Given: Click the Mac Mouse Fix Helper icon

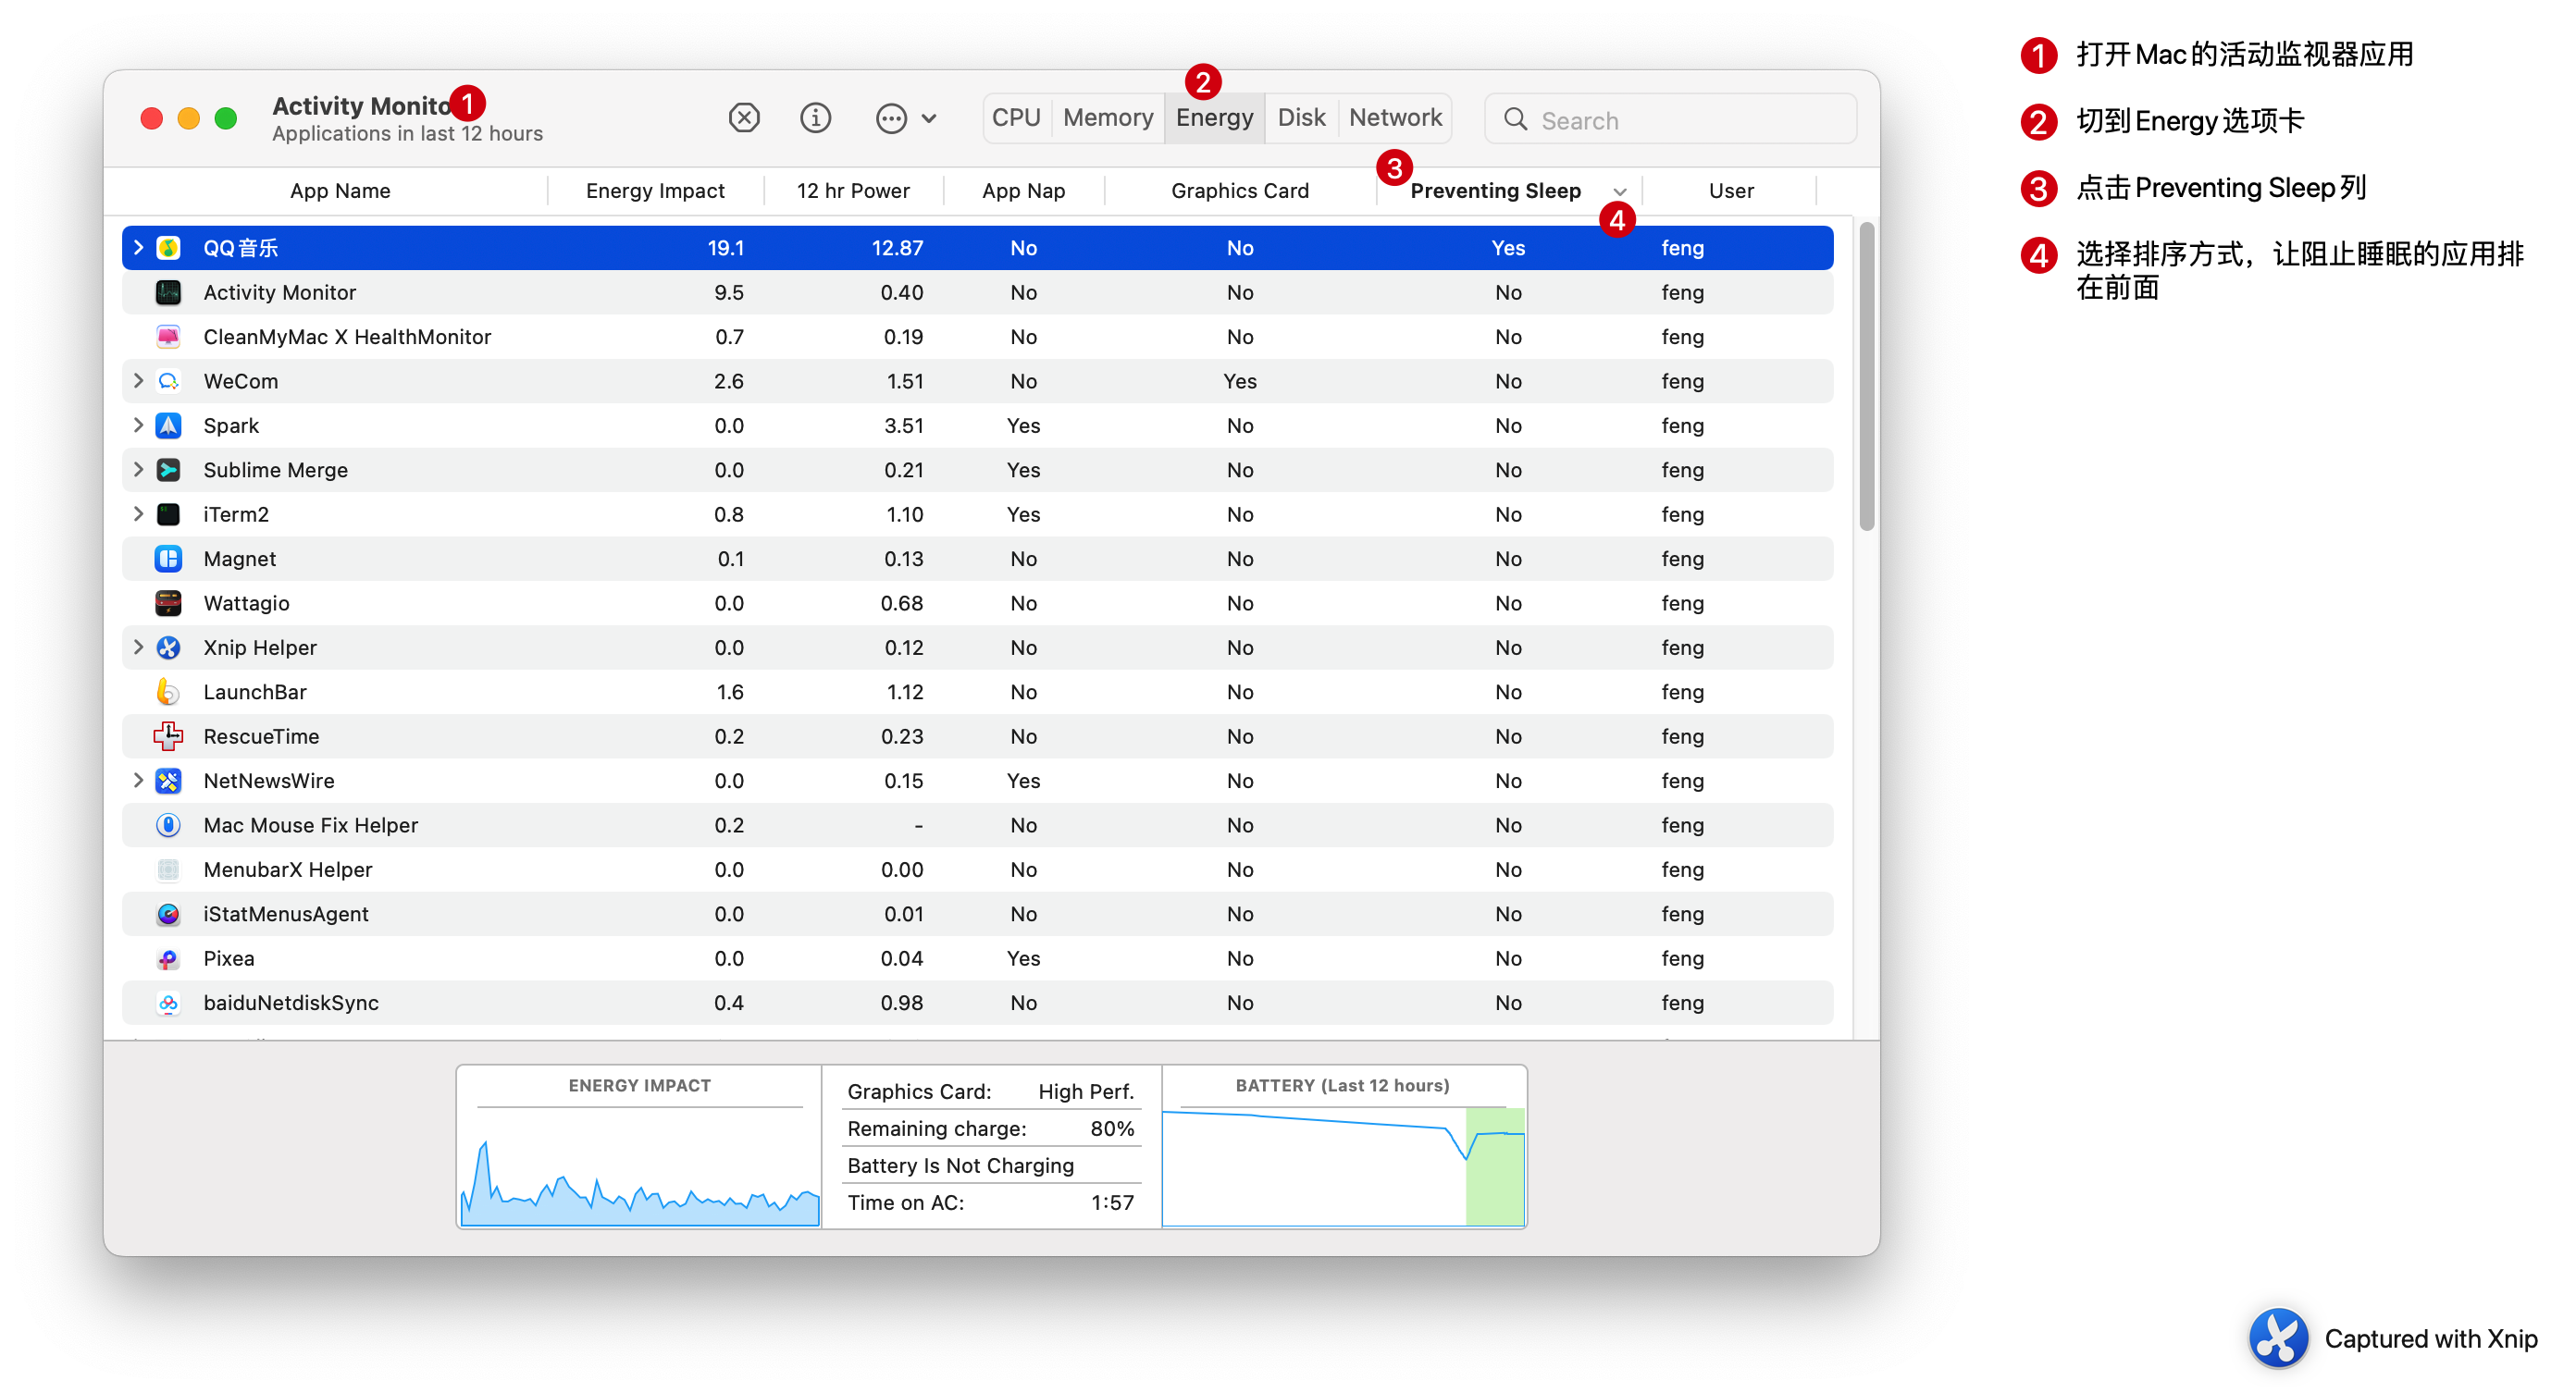Looking at the screenshot, I should click(x=168, y=825).
